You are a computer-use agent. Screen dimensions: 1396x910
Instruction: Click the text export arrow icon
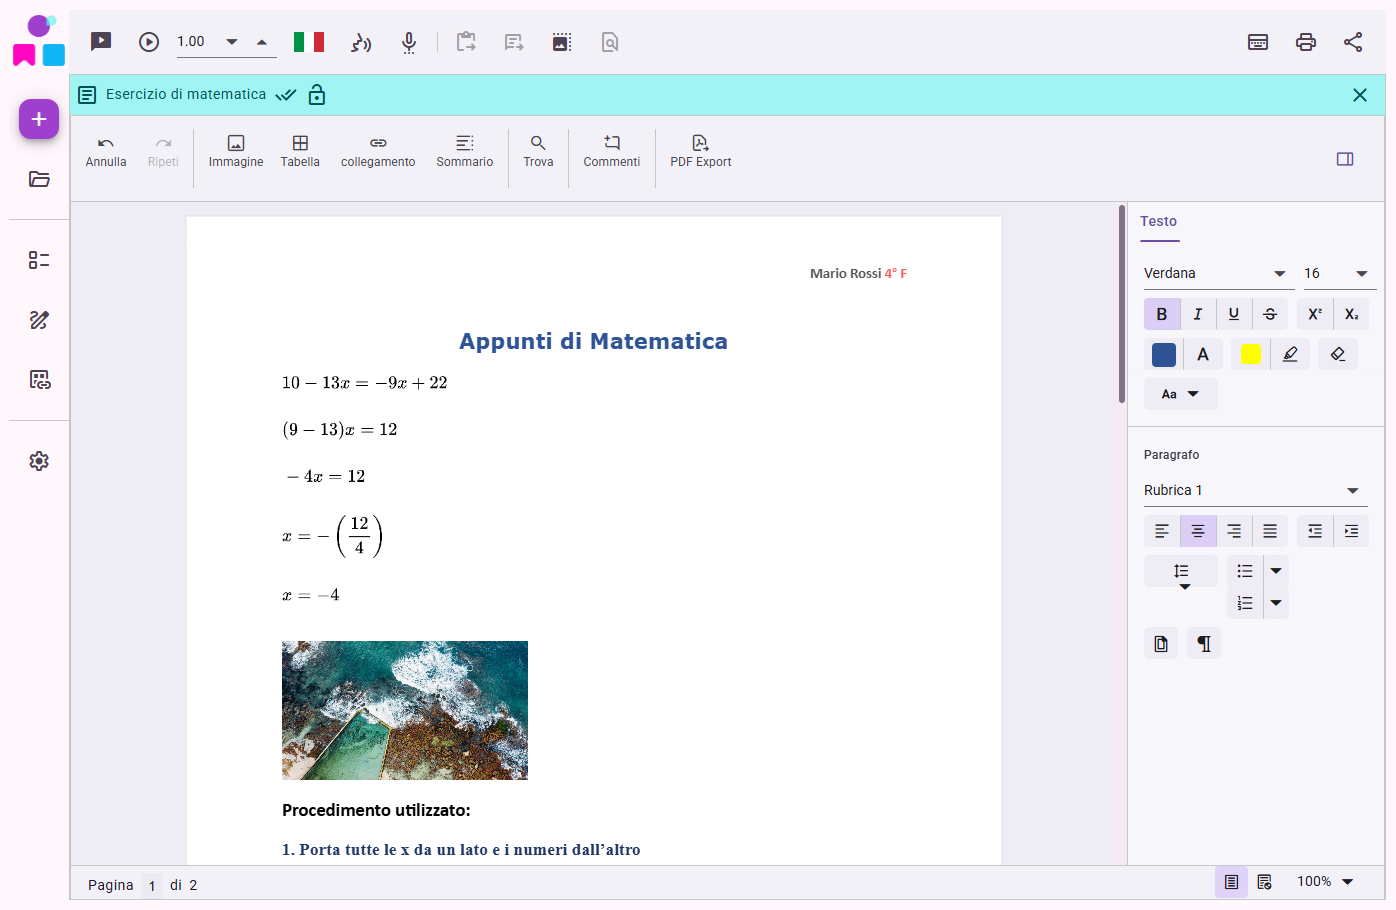tap(514, 42)
